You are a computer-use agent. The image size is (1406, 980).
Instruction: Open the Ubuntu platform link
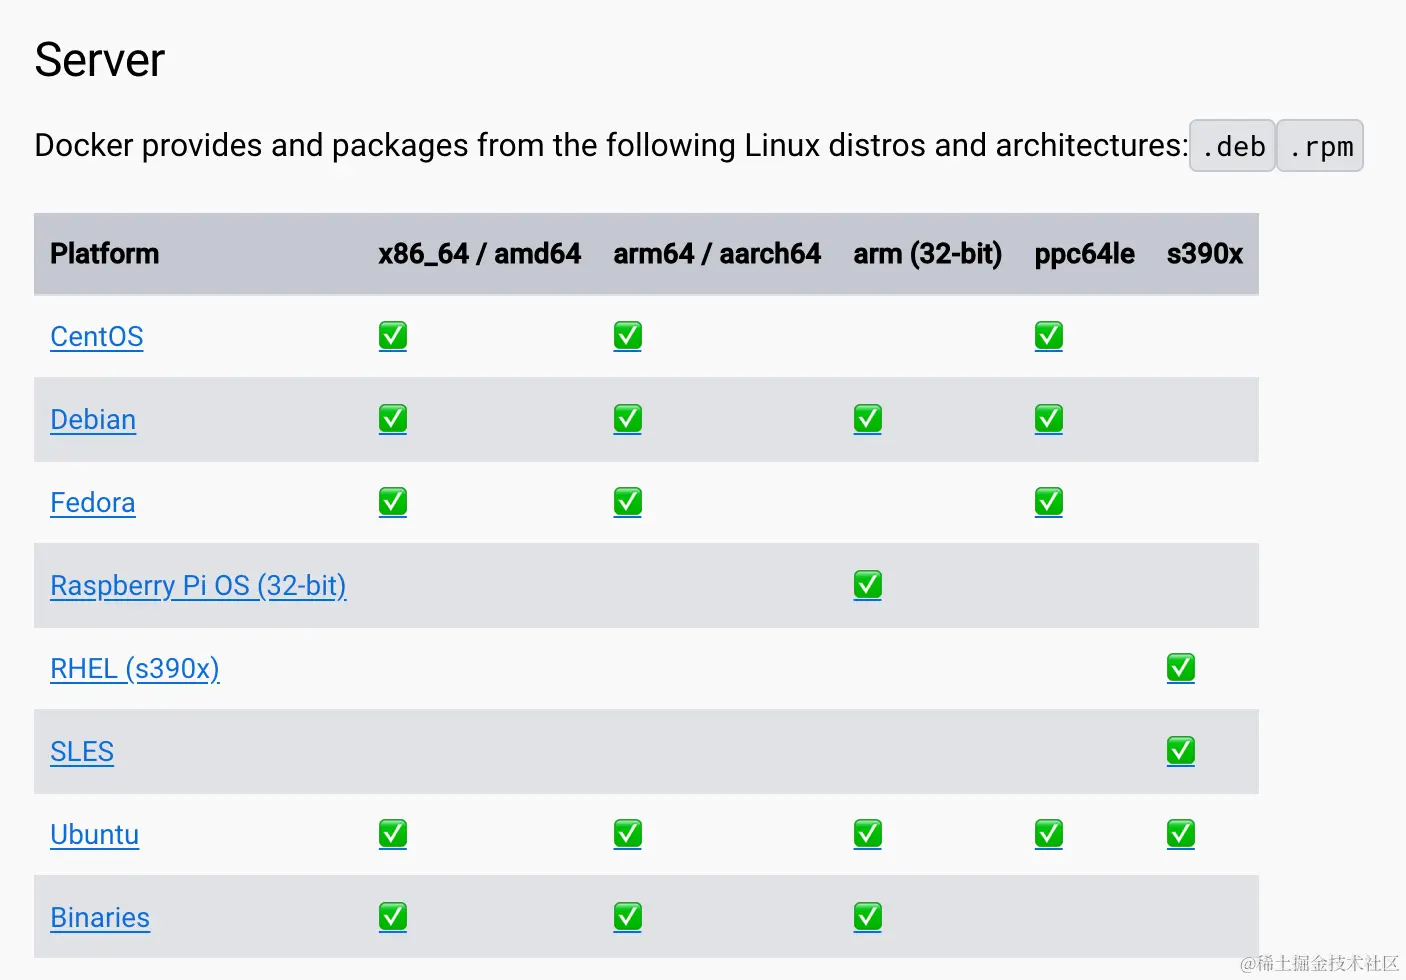pyautogui.click(x=95, y=834)
